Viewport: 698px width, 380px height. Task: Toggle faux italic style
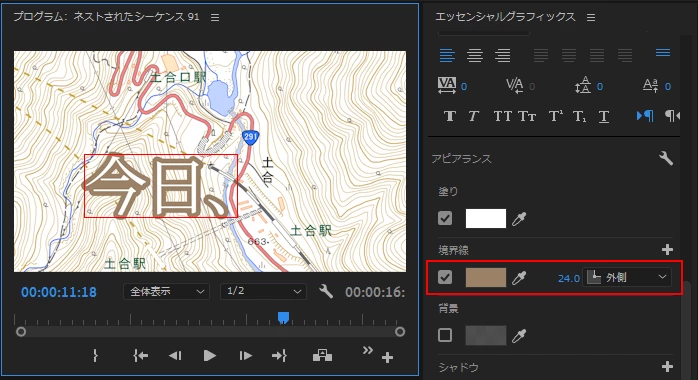[473, 117]
